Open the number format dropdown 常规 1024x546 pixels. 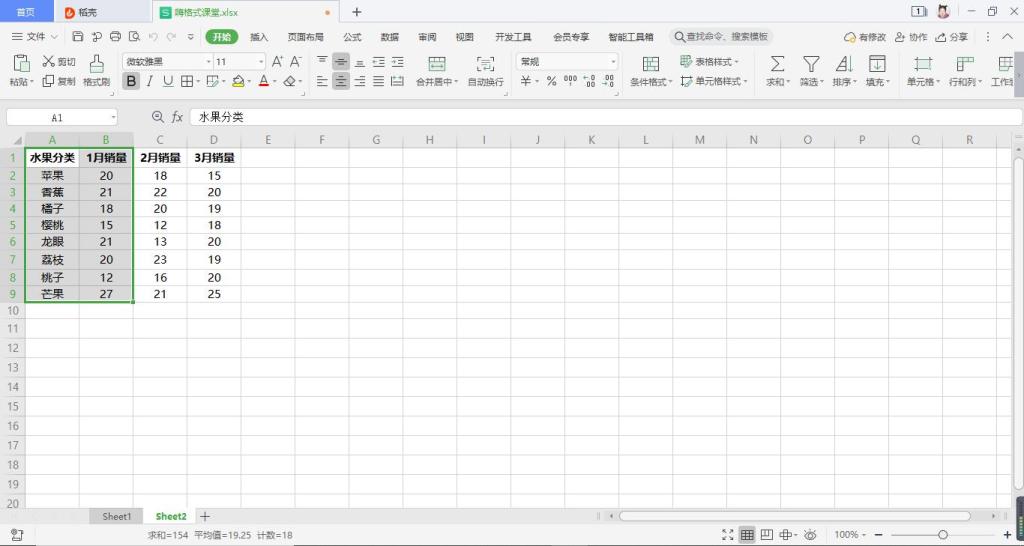click(x=567, y=61)
